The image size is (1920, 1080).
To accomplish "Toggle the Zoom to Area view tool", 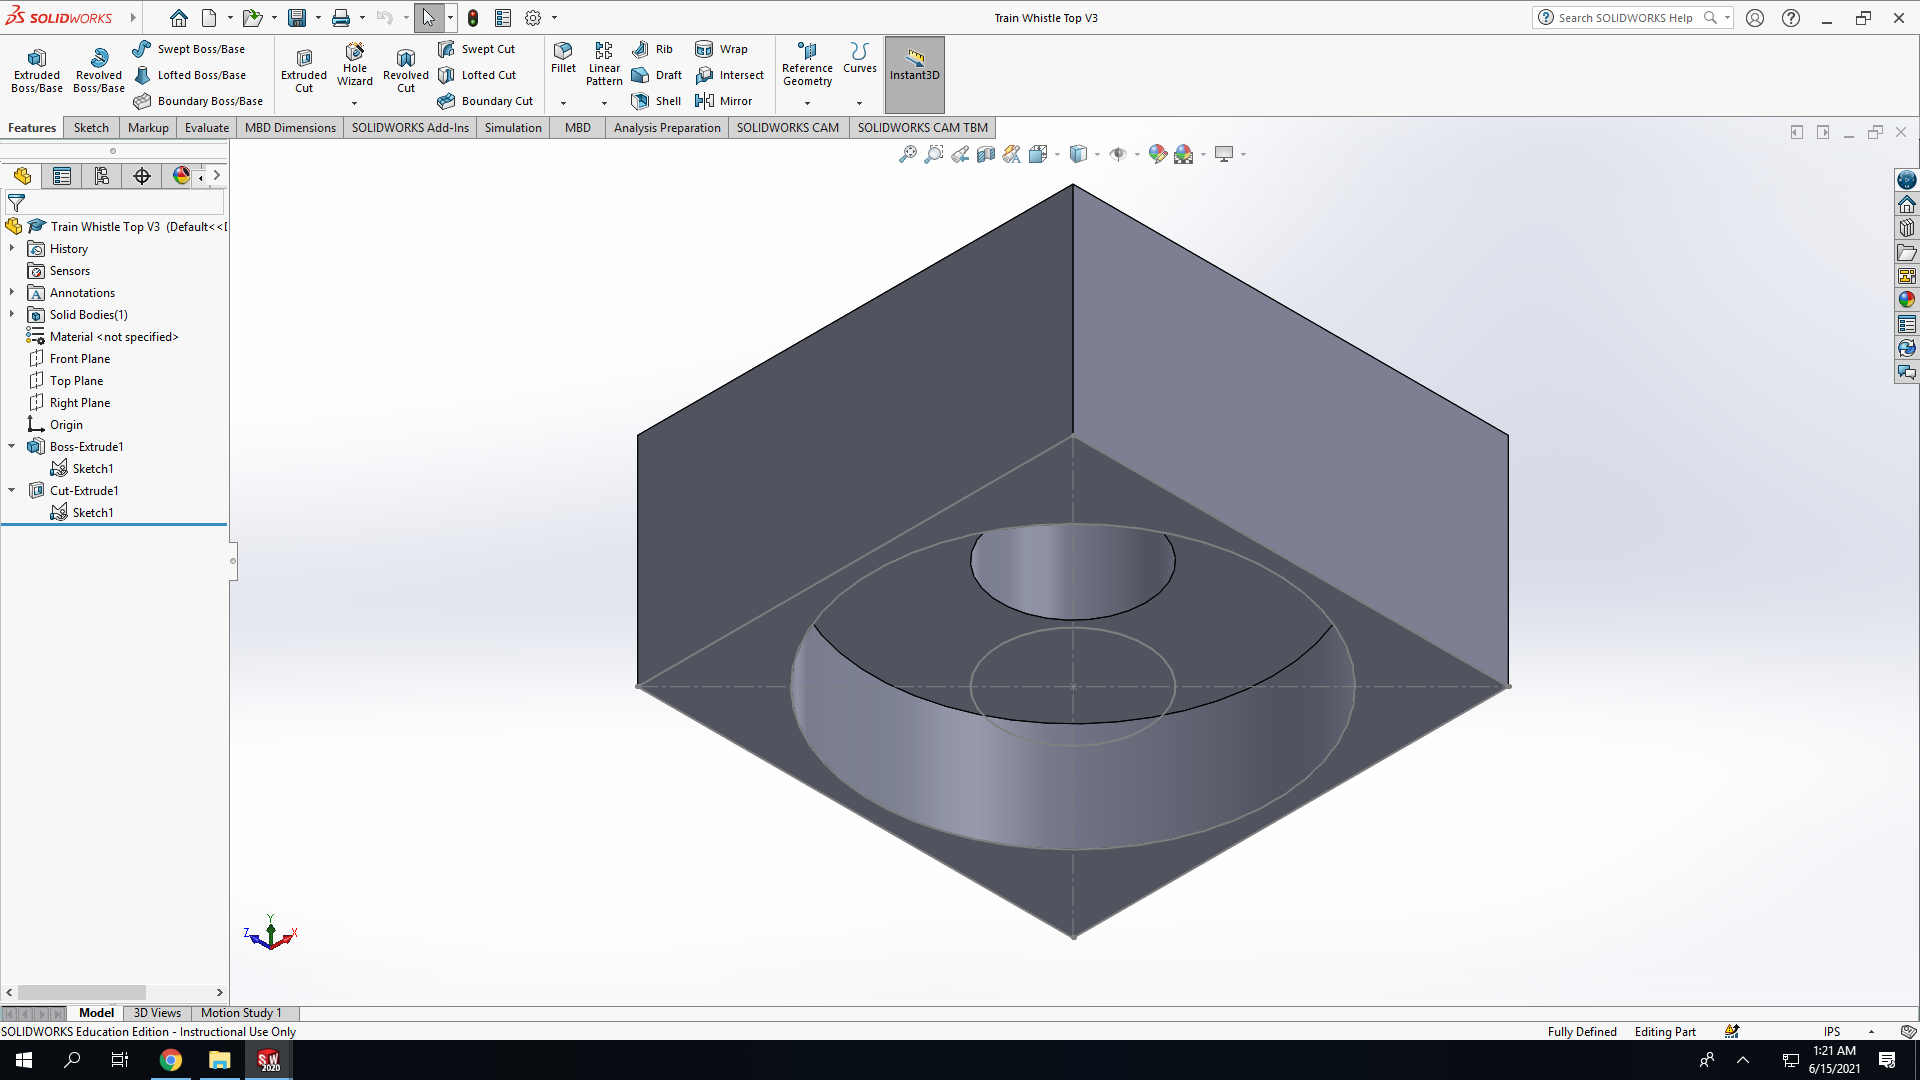I will [933, 154].
